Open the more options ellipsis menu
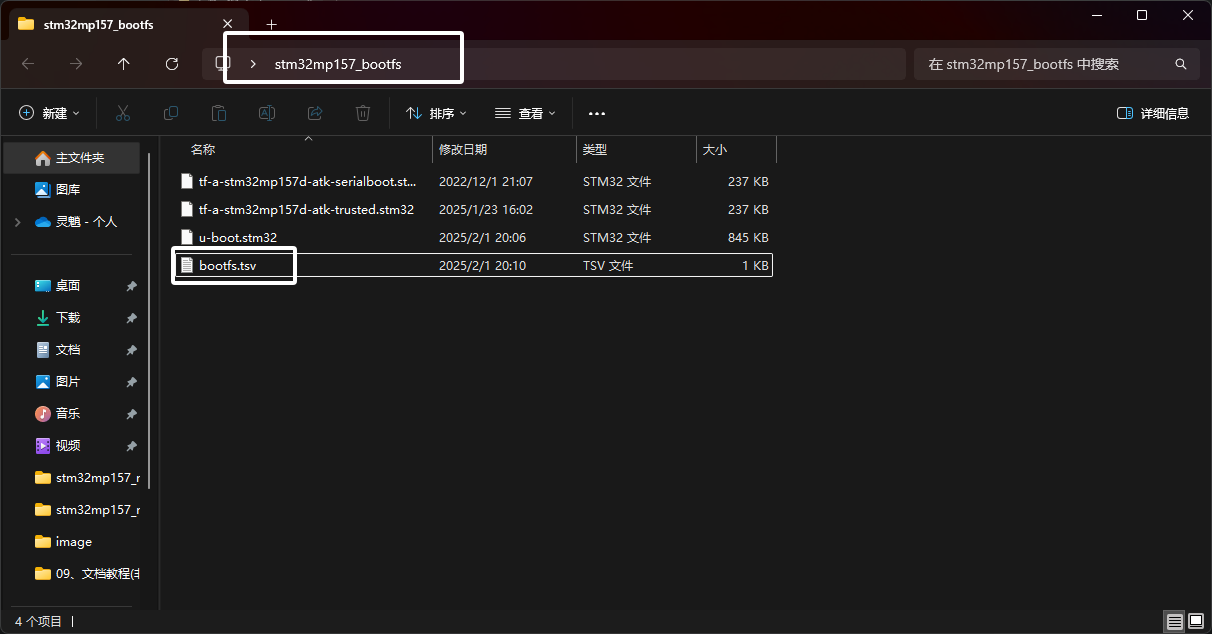The width and height of the screenshot is (1212, 634). (597, 114)
